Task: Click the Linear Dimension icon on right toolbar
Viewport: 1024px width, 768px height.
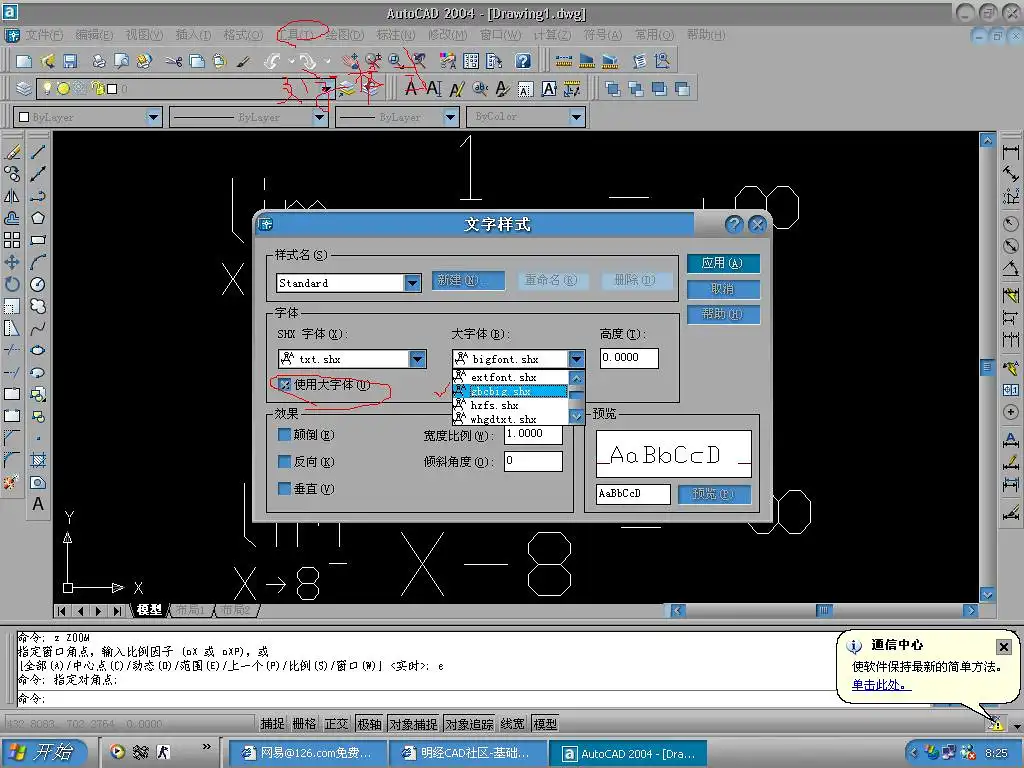Action: 1010,152
